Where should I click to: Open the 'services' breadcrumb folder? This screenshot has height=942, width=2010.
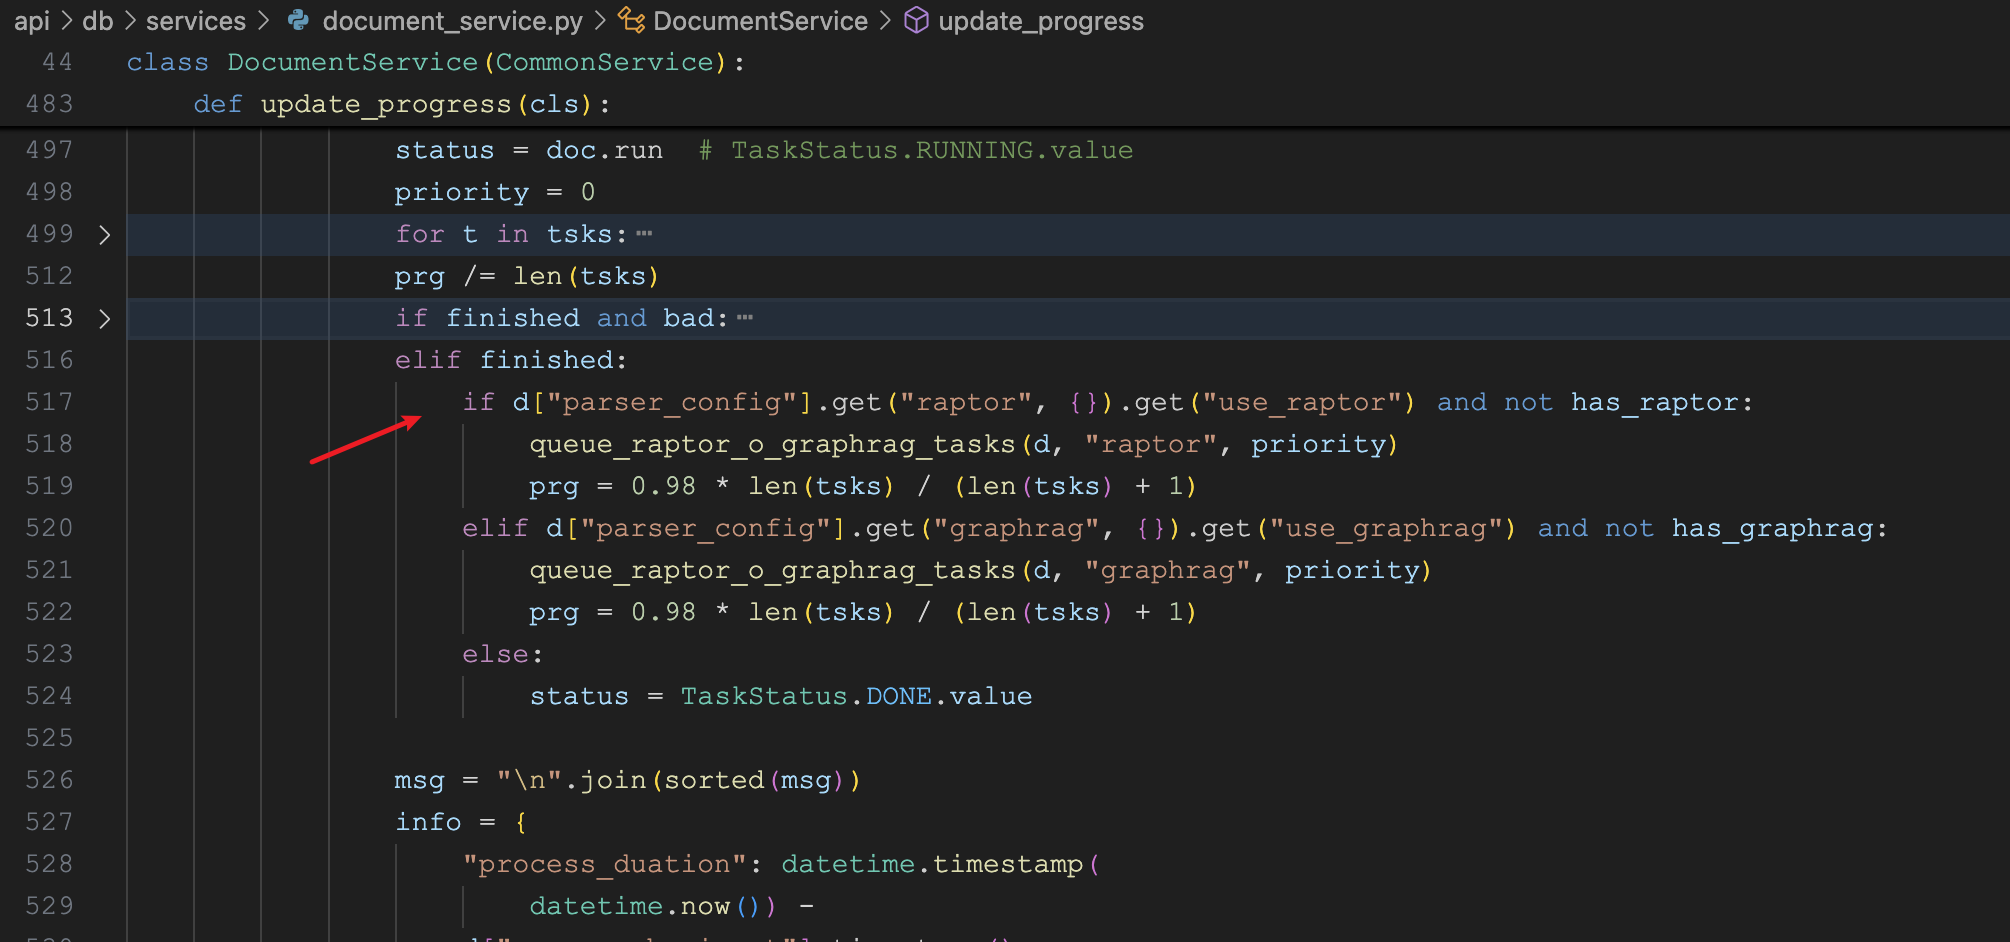pyautogui.click(x=196, y=21)
